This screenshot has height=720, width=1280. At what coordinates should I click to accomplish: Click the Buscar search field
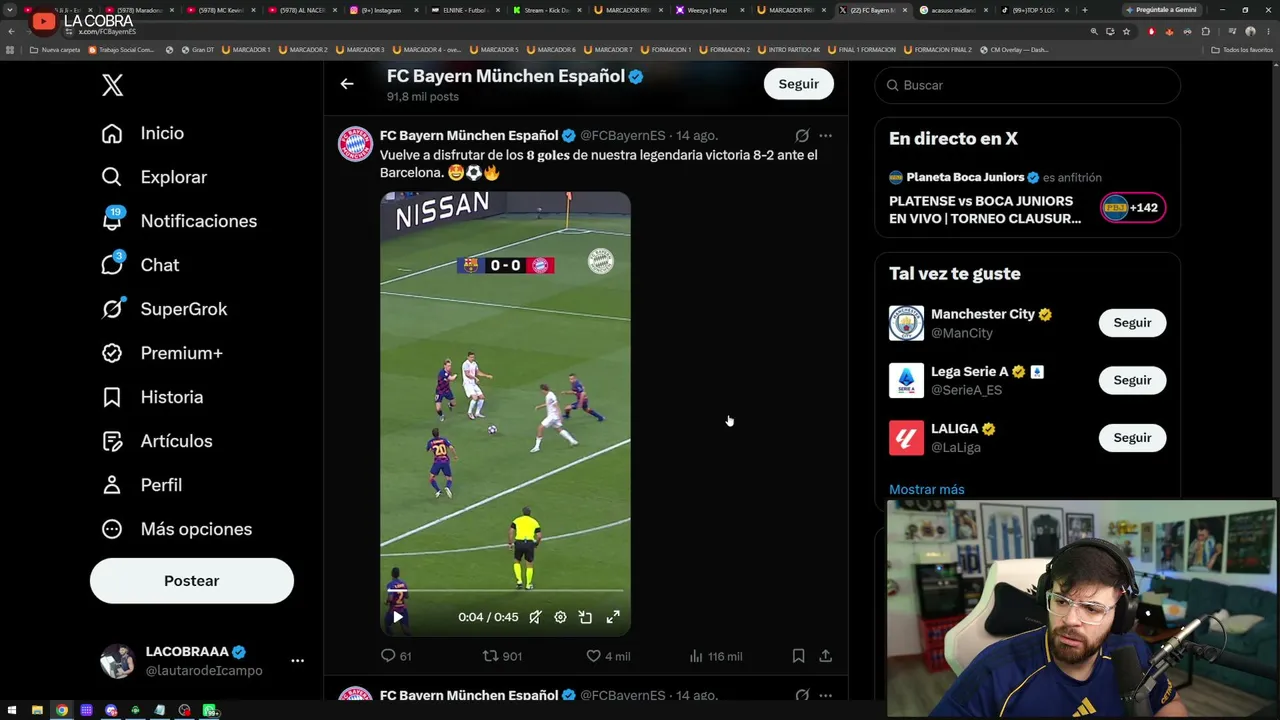click(x=1028, y=85)
